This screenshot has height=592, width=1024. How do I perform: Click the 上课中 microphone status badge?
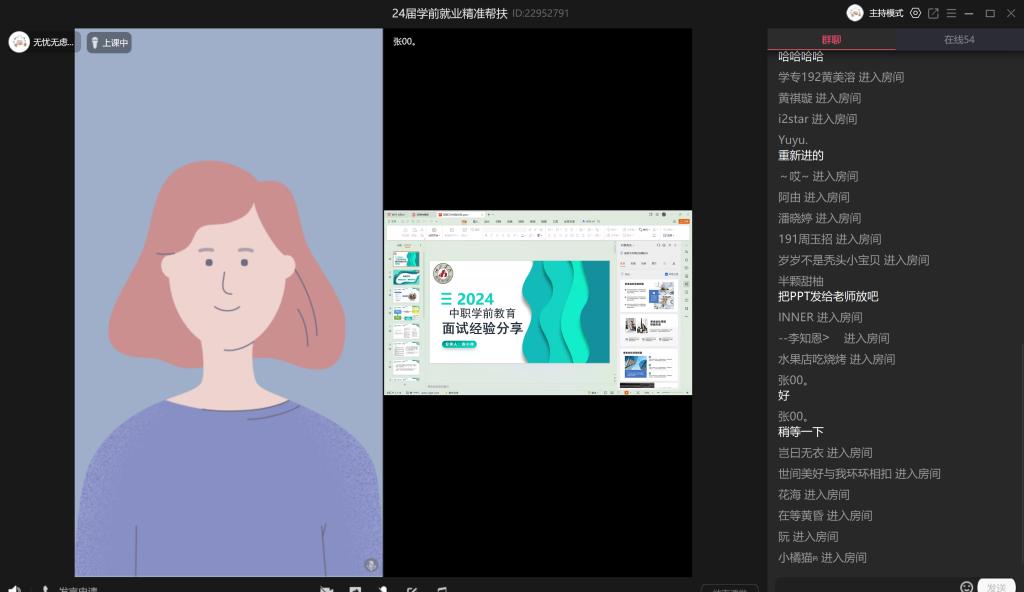click(x=109, y=43)
